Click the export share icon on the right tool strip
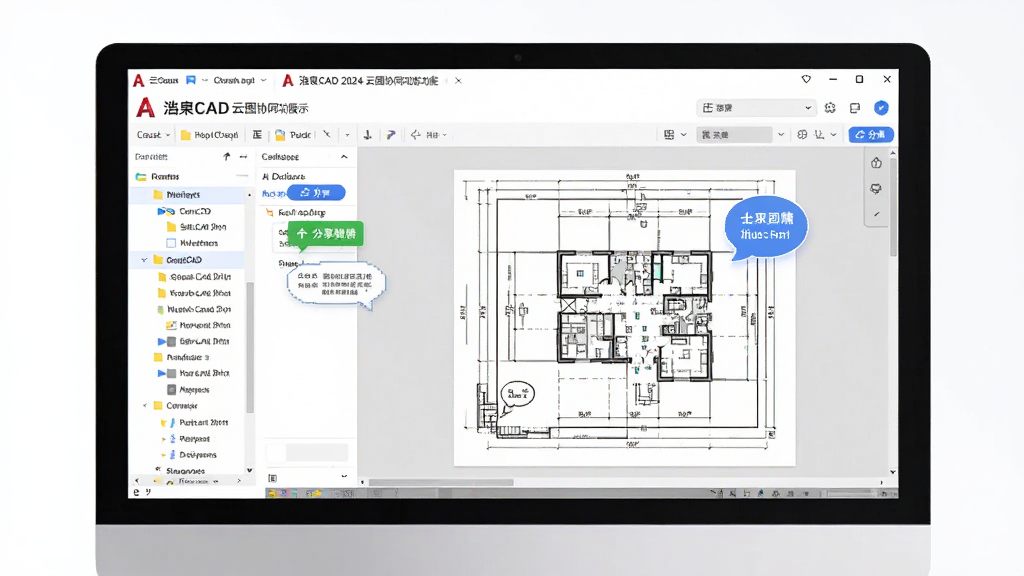The width and height of the screenshot is (1024, 576). (876, 163)
